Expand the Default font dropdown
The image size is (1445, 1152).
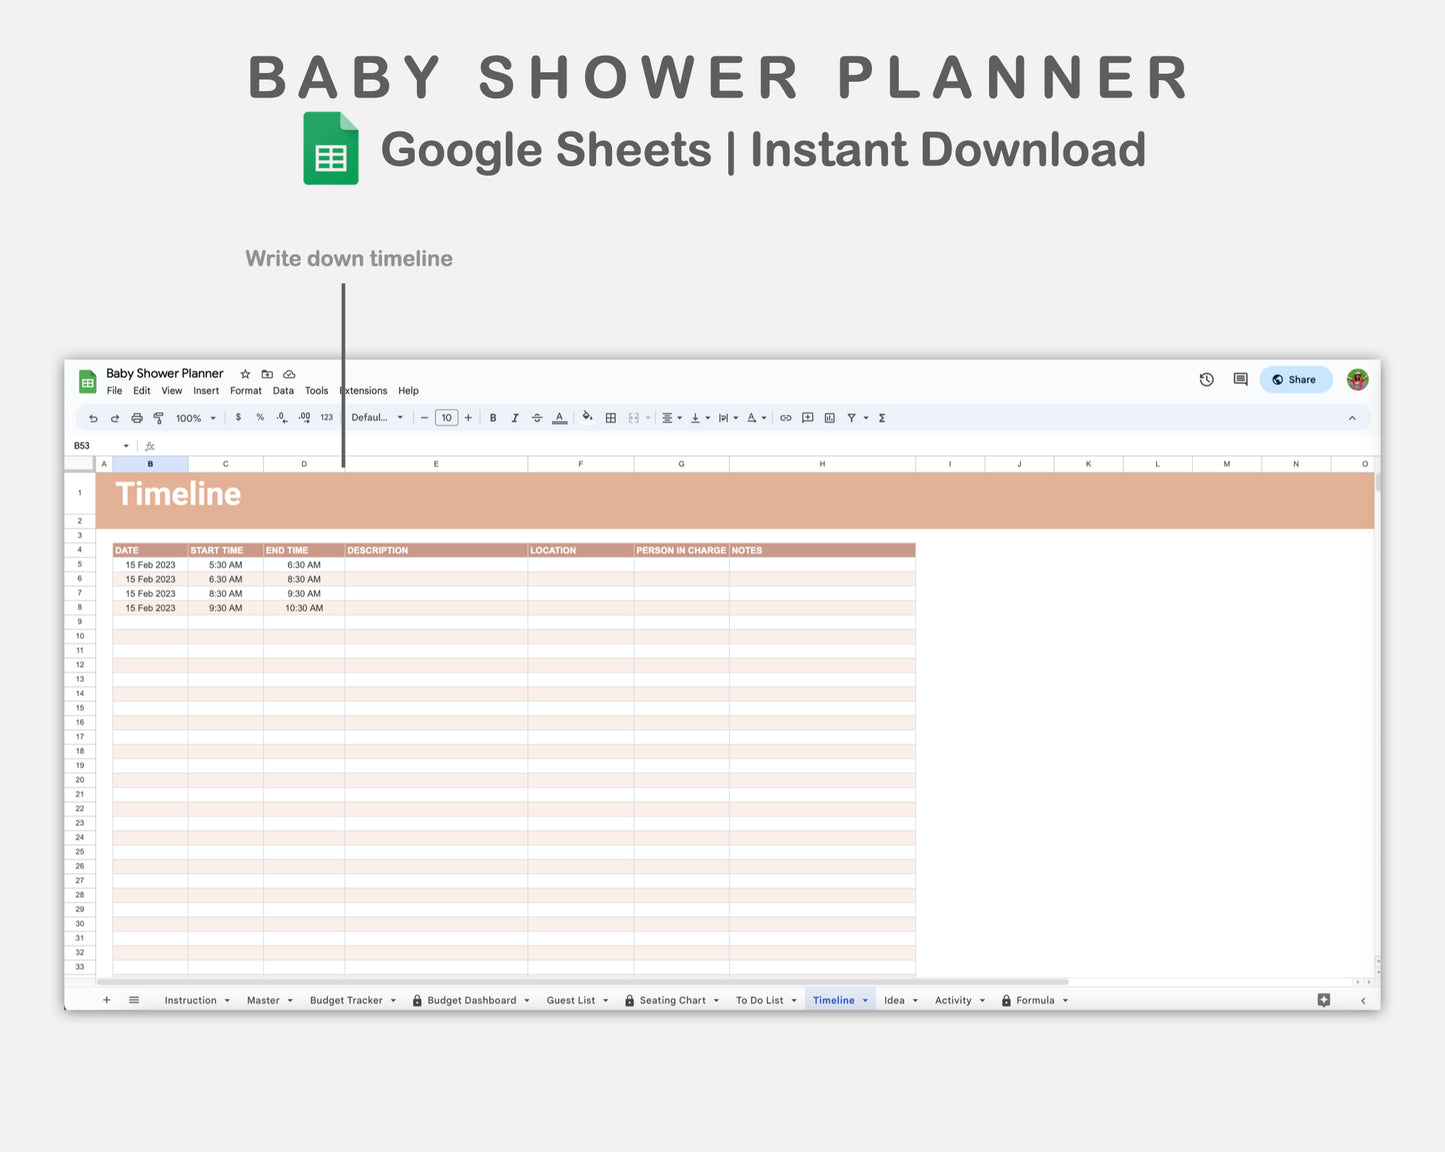377,418
